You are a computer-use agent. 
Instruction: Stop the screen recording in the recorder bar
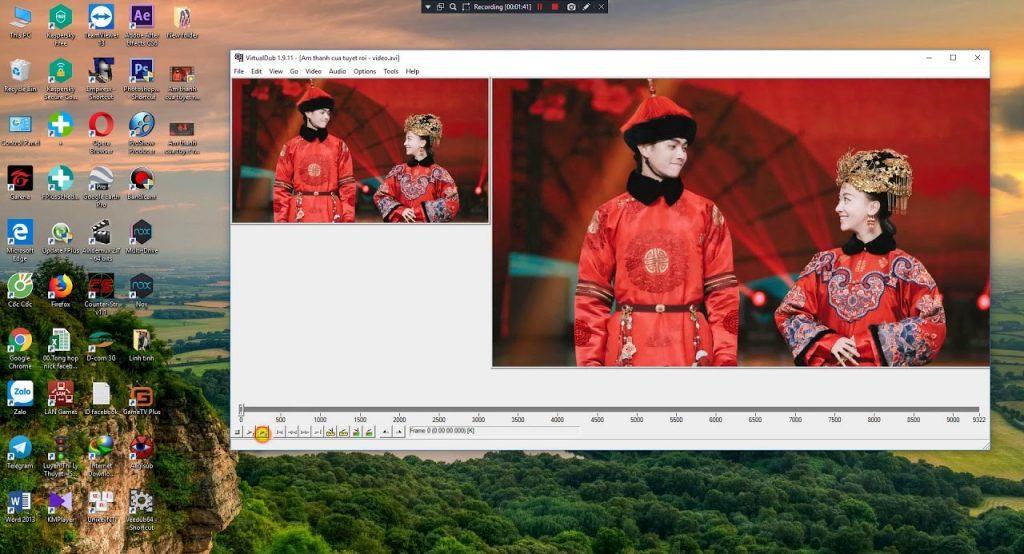[555, 7]
